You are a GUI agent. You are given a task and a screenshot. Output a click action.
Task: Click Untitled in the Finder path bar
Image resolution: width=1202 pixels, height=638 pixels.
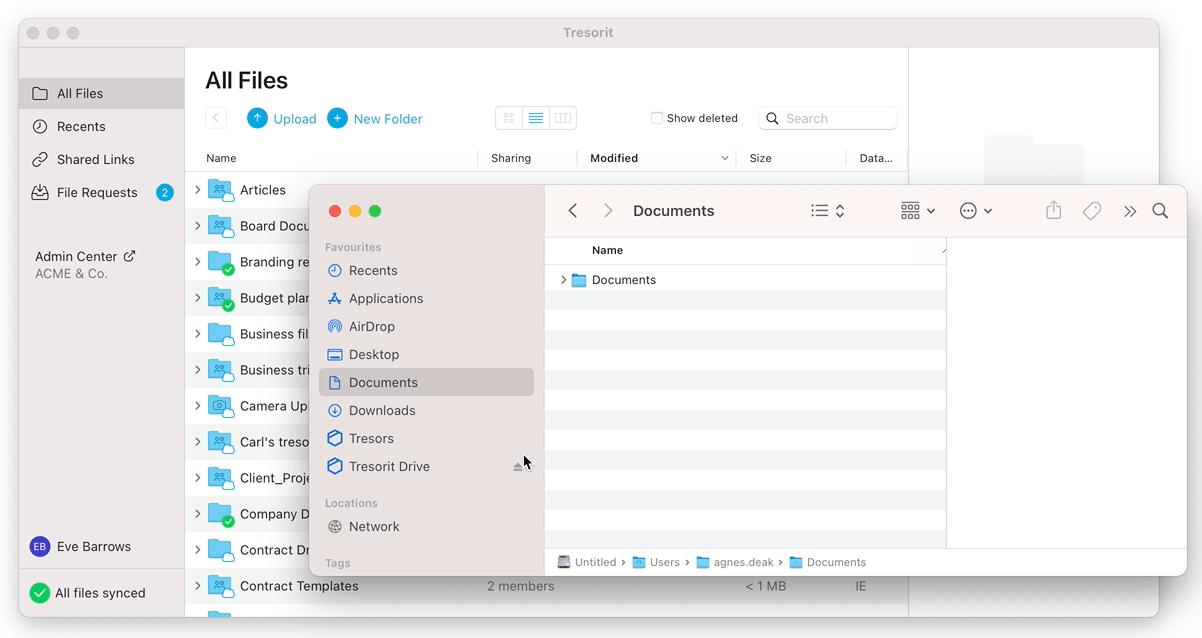[586, 562]
